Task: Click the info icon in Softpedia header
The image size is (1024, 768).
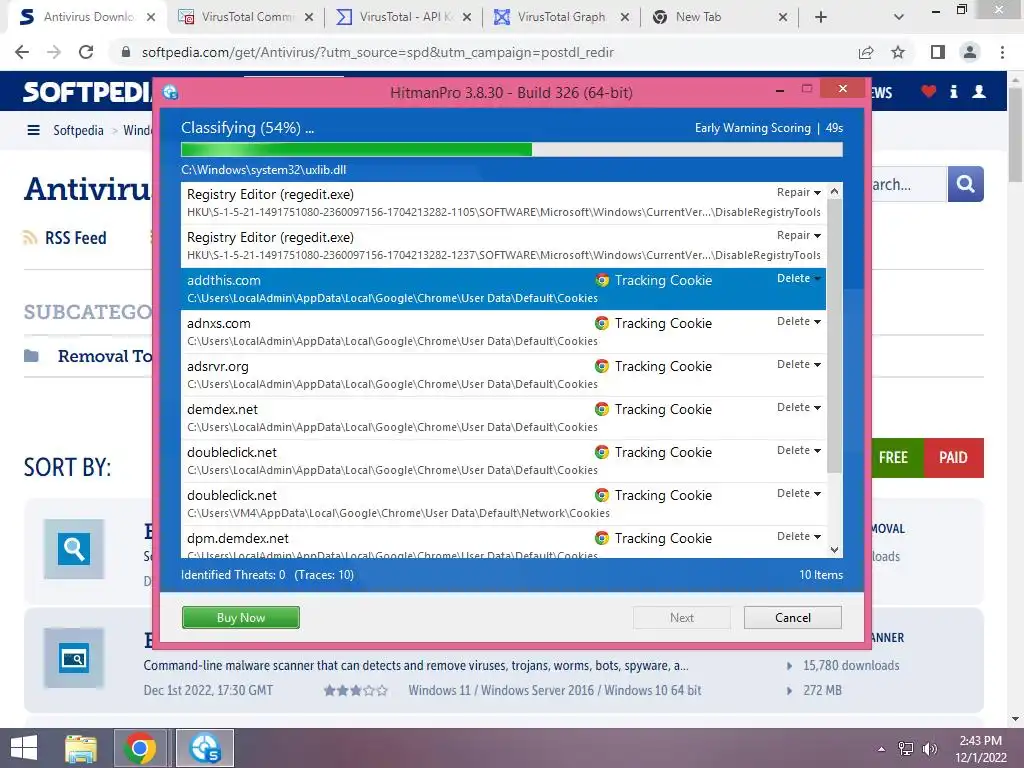Action: point(953,91)
